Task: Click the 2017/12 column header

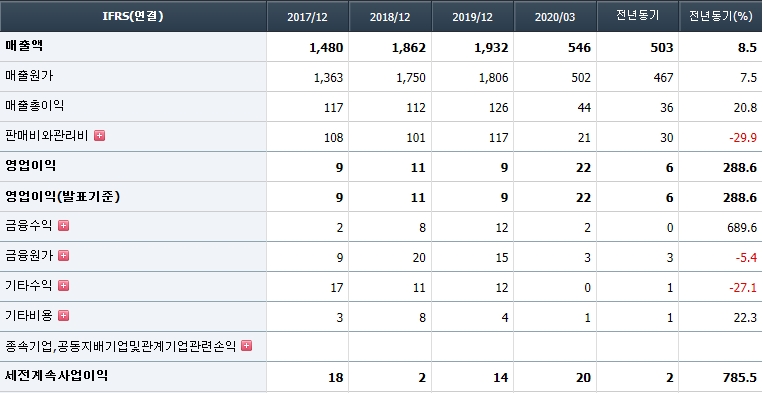Action: point(308,17)
